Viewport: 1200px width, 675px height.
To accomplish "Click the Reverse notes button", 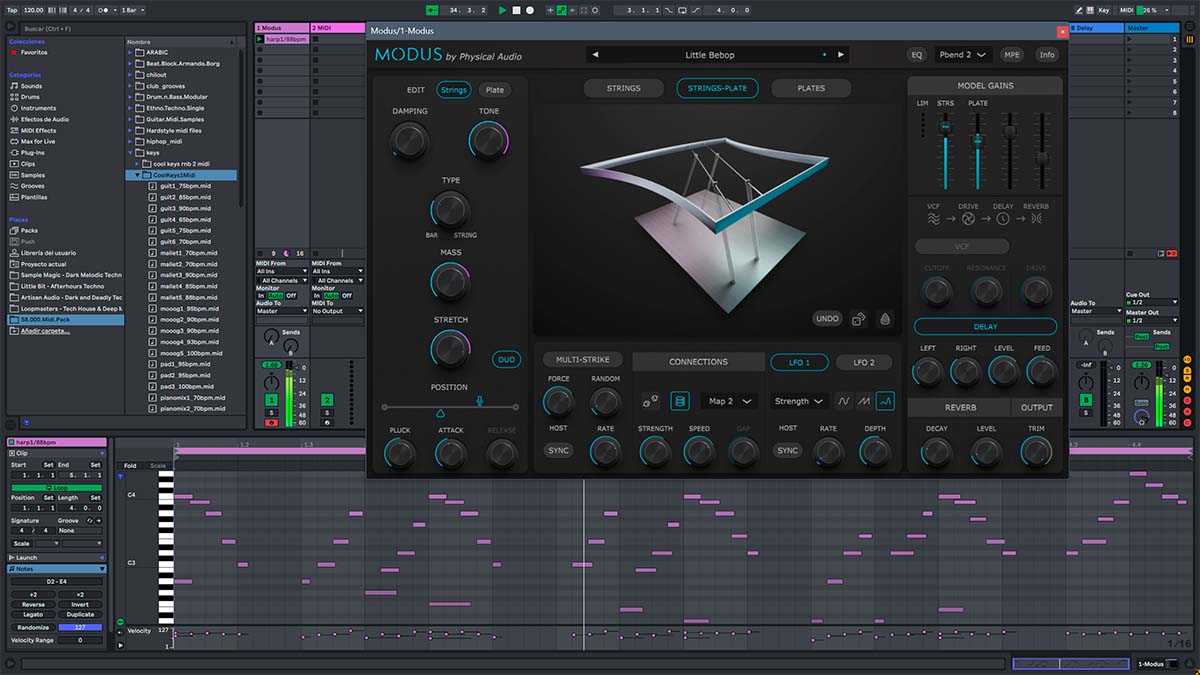I will (33, 604).
